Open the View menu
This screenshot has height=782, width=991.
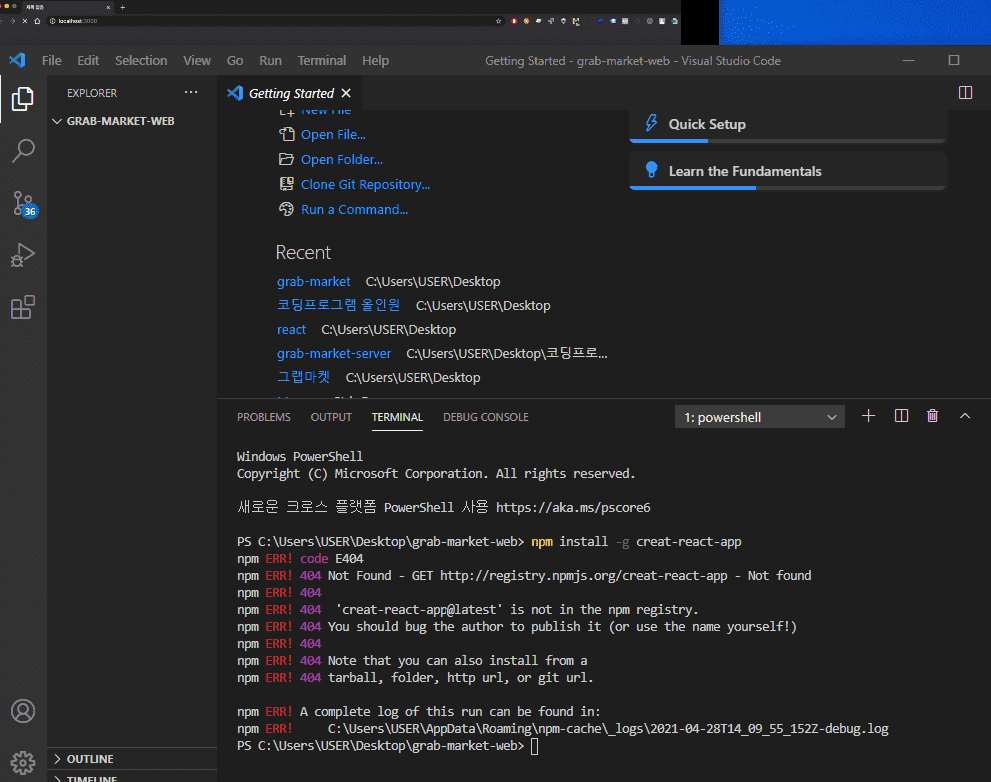(197, 61)
